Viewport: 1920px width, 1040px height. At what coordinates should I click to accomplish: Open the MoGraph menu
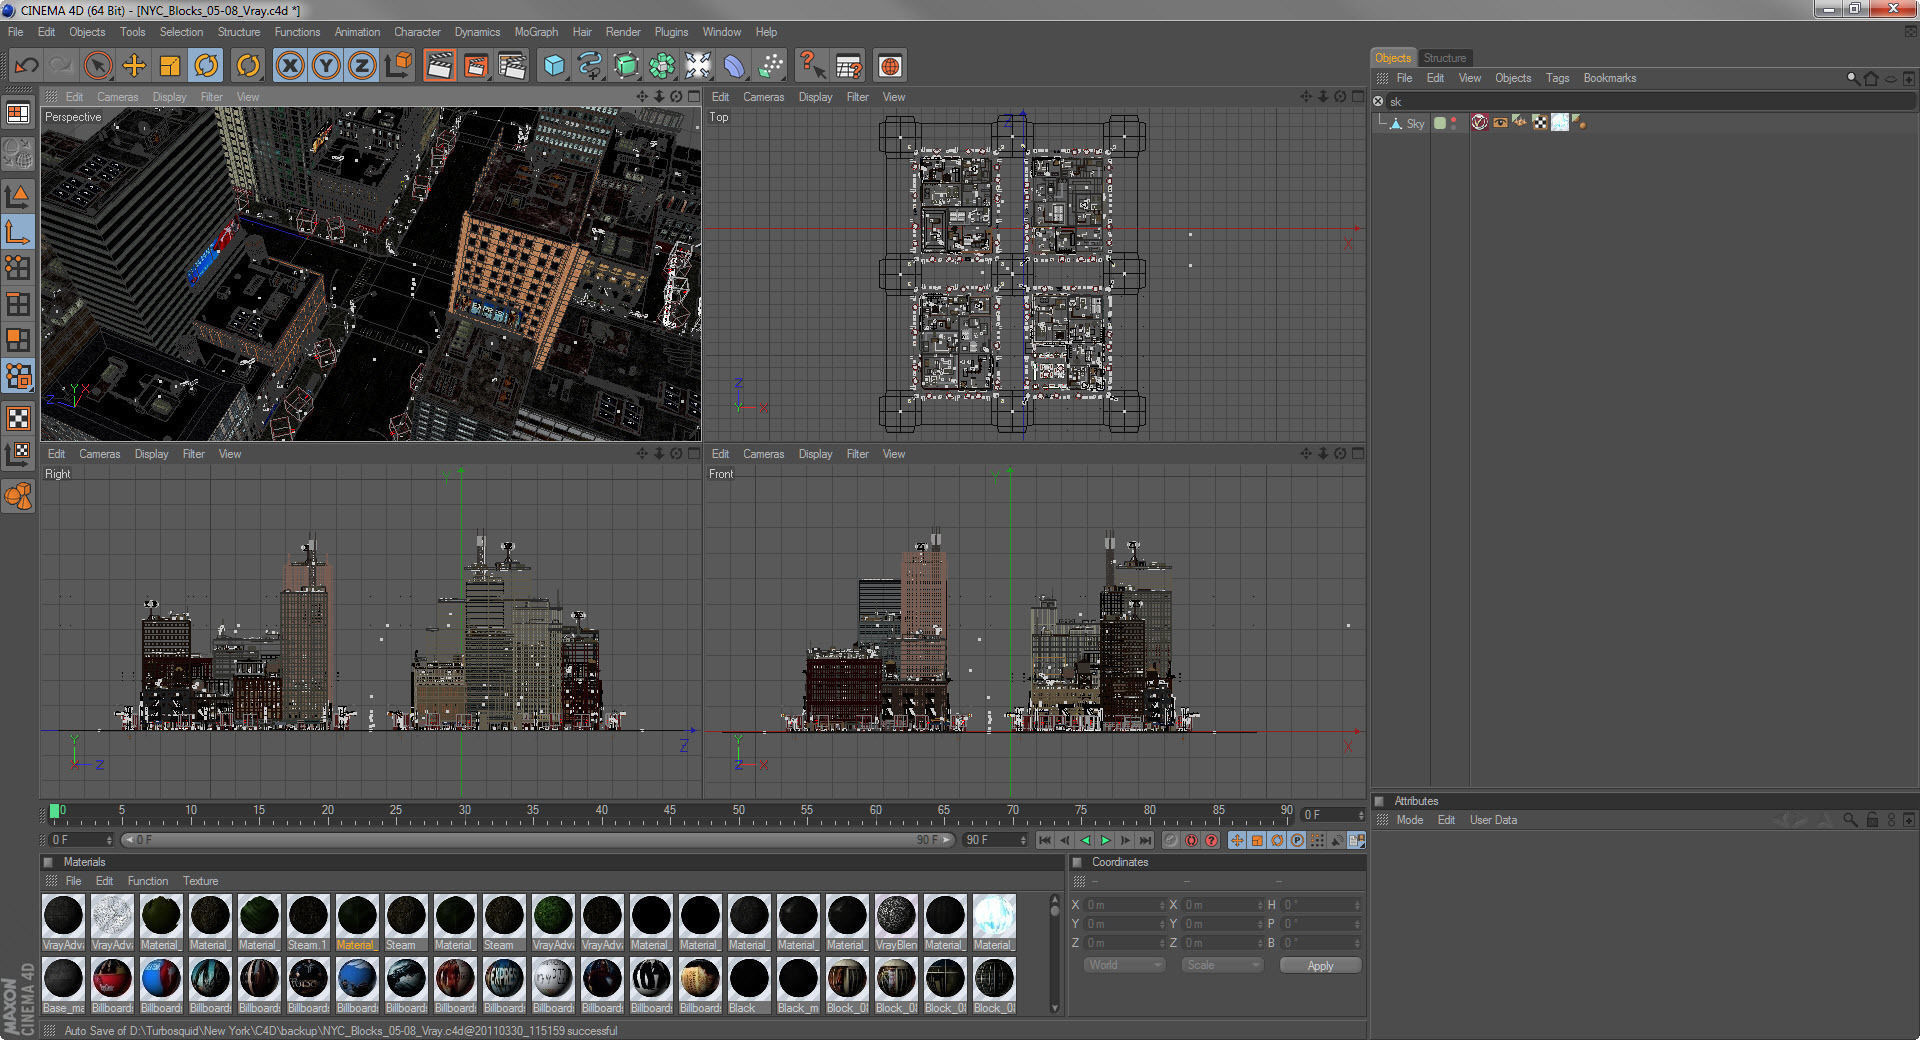coord(536,32)
